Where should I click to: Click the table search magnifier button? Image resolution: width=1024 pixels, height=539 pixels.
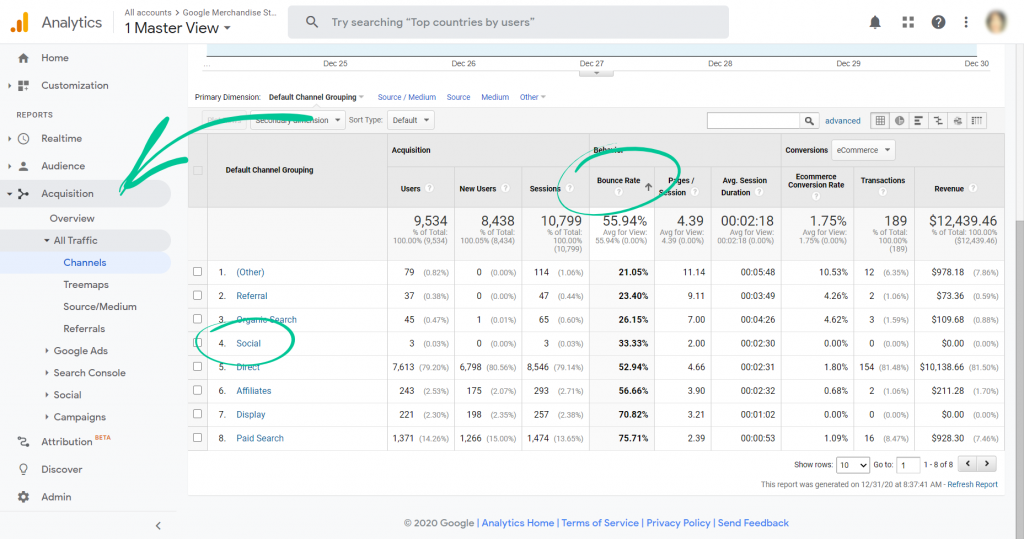click(809, 121)
